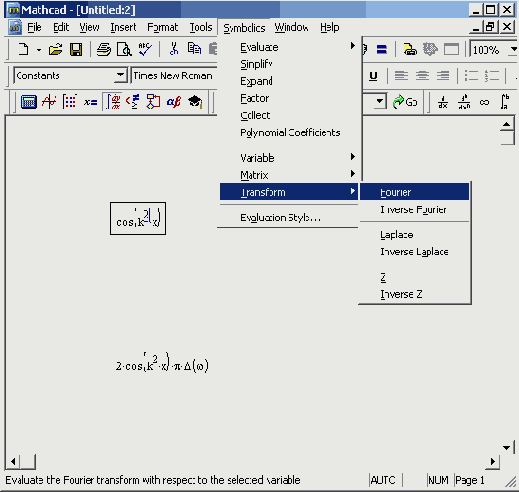Open Evaluation Style dialog
Image resolution: width=519 pixels, height=492 pixels.
coord(289,218)
